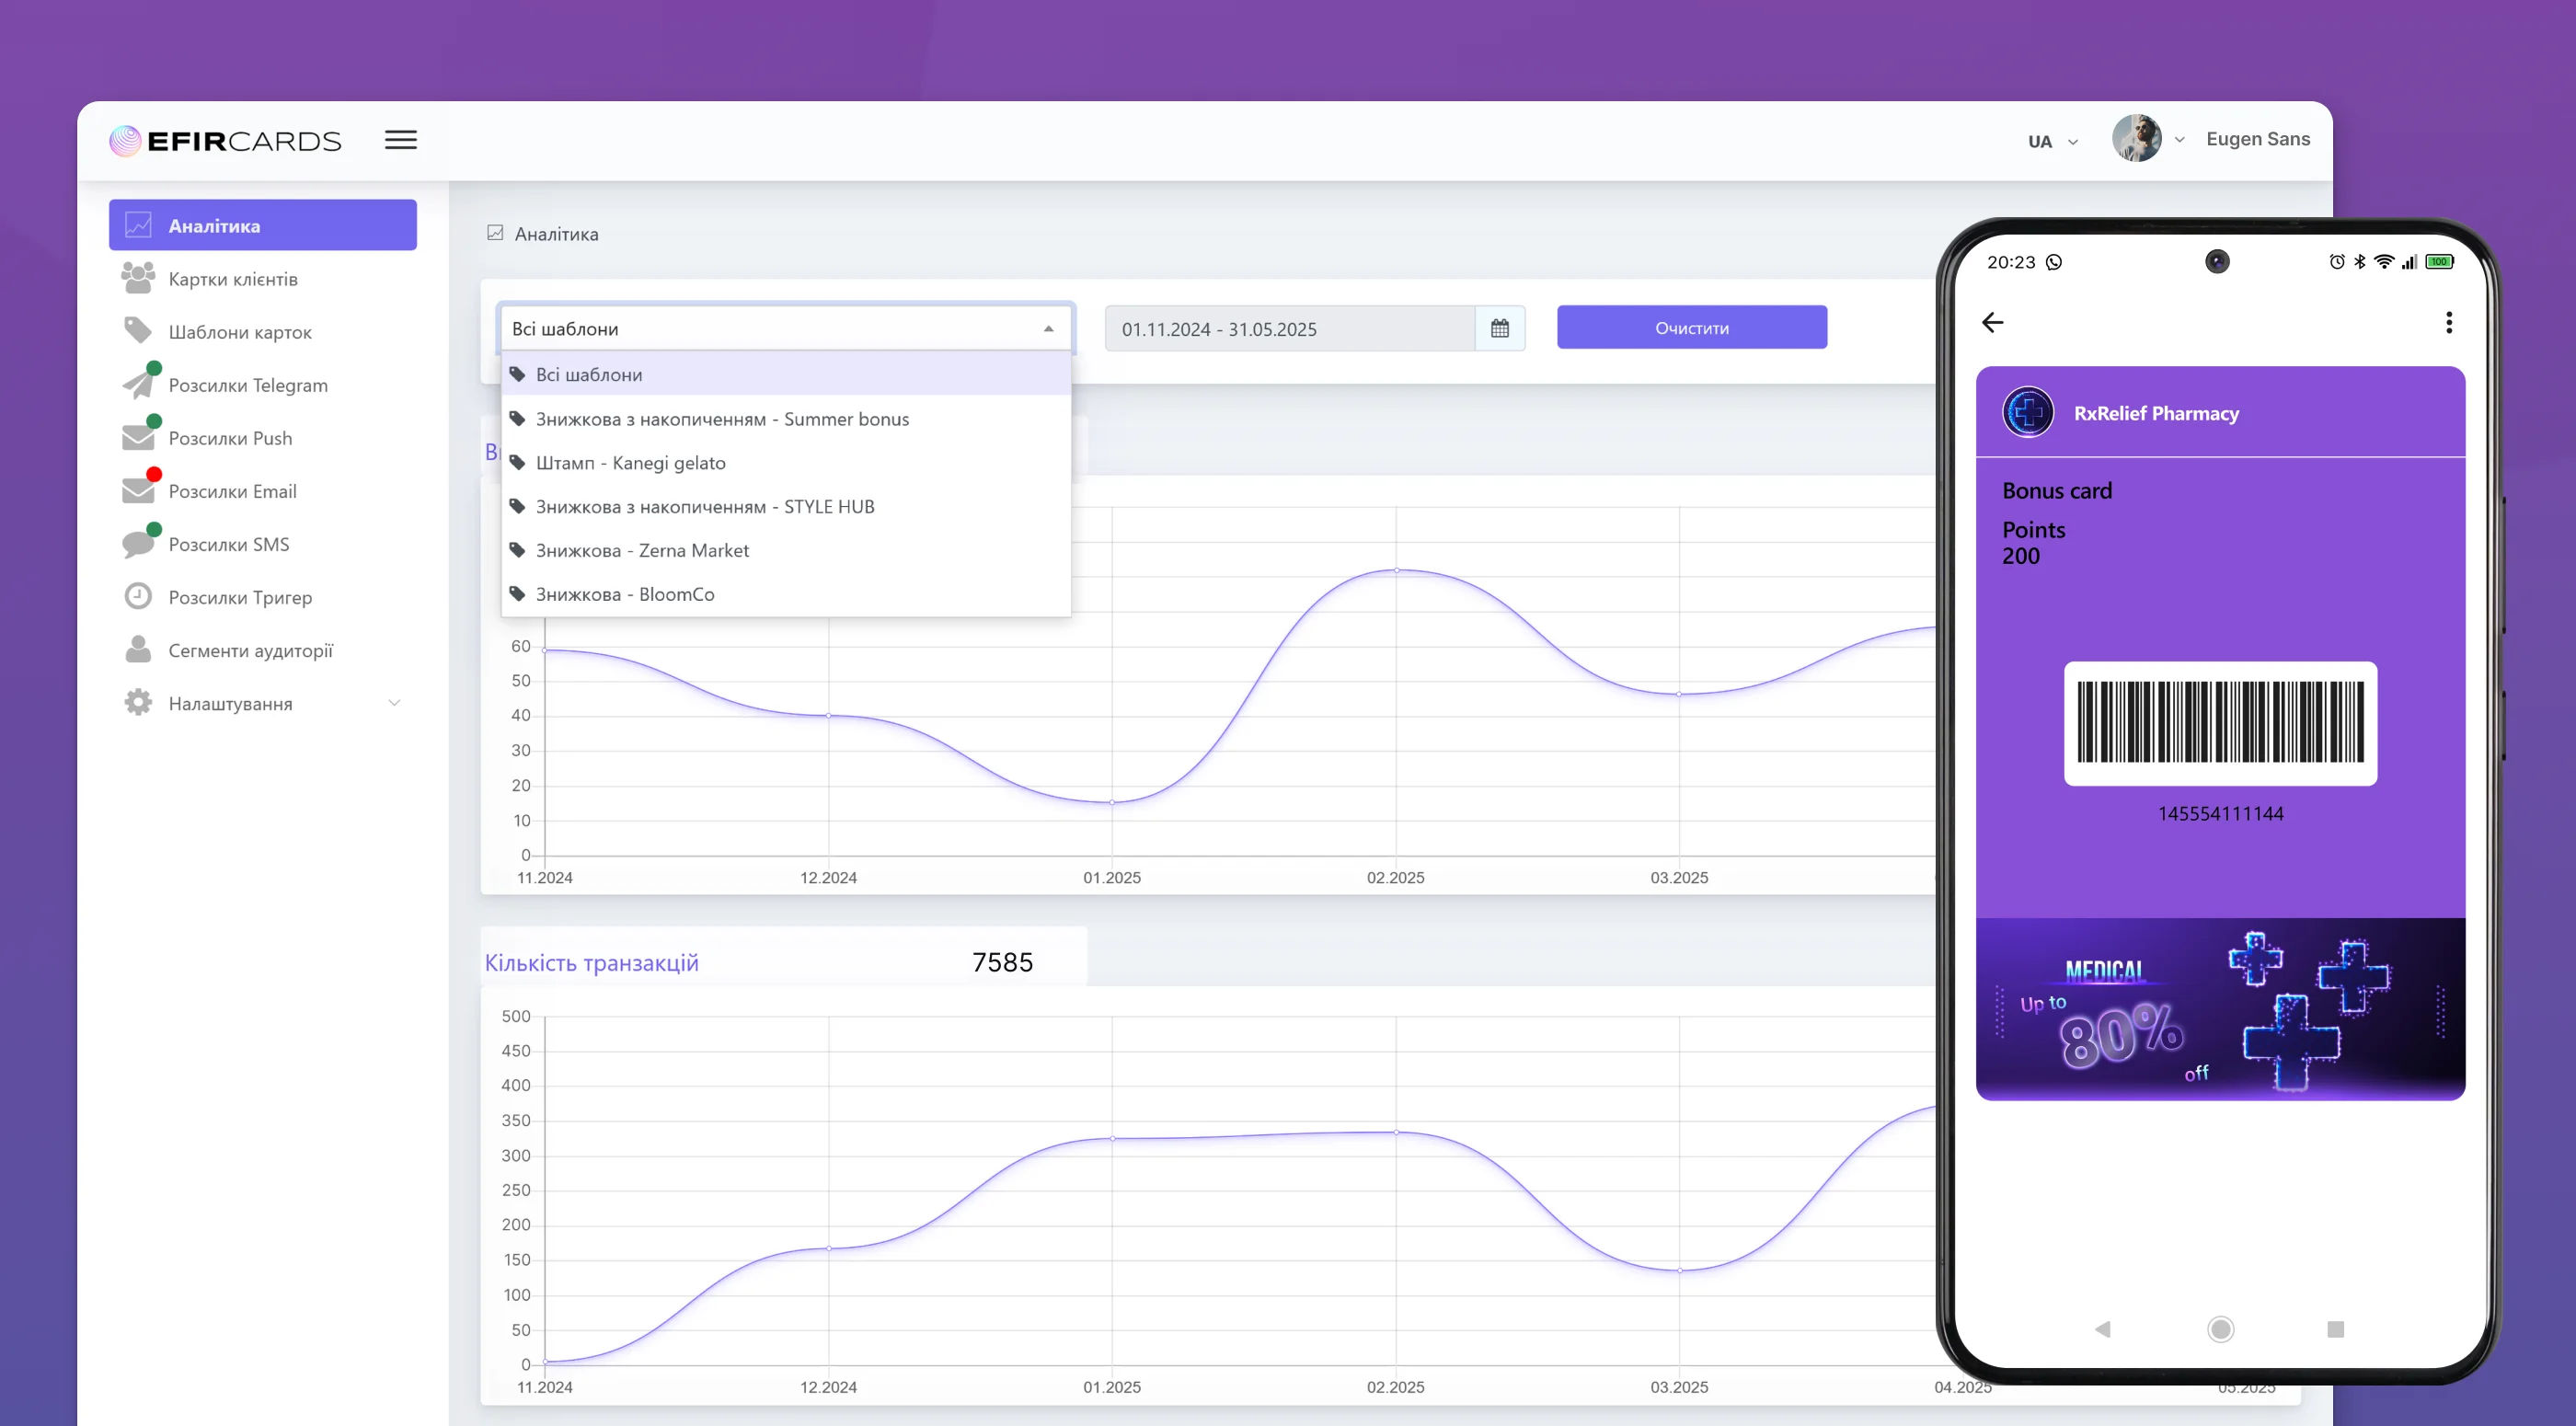Click the audience segments person icon
Image resolution: width=2576 pixels, height=1426 pixels.
pyautogui.click(x=138, y=650)
